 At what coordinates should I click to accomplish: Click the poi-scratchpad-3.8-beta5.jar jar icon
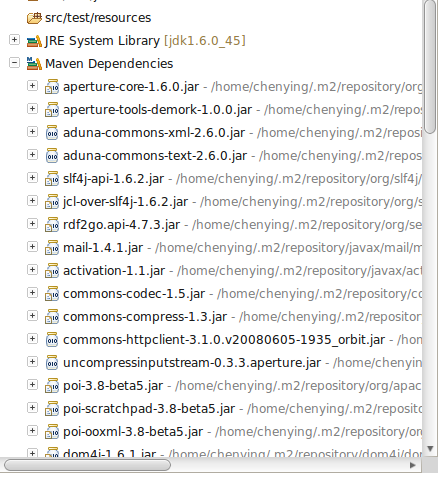(52, 409)
